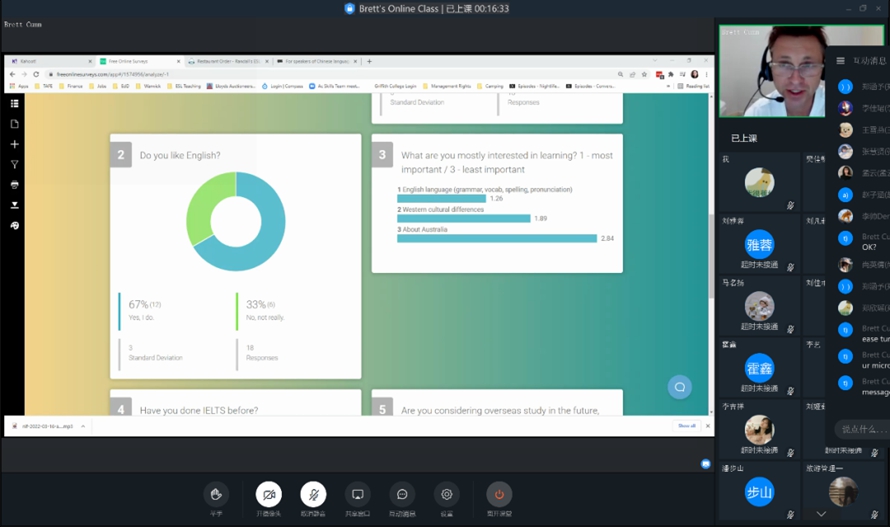
Task: Open the color palette theme icon in sidebar
Action: (14, 226)
